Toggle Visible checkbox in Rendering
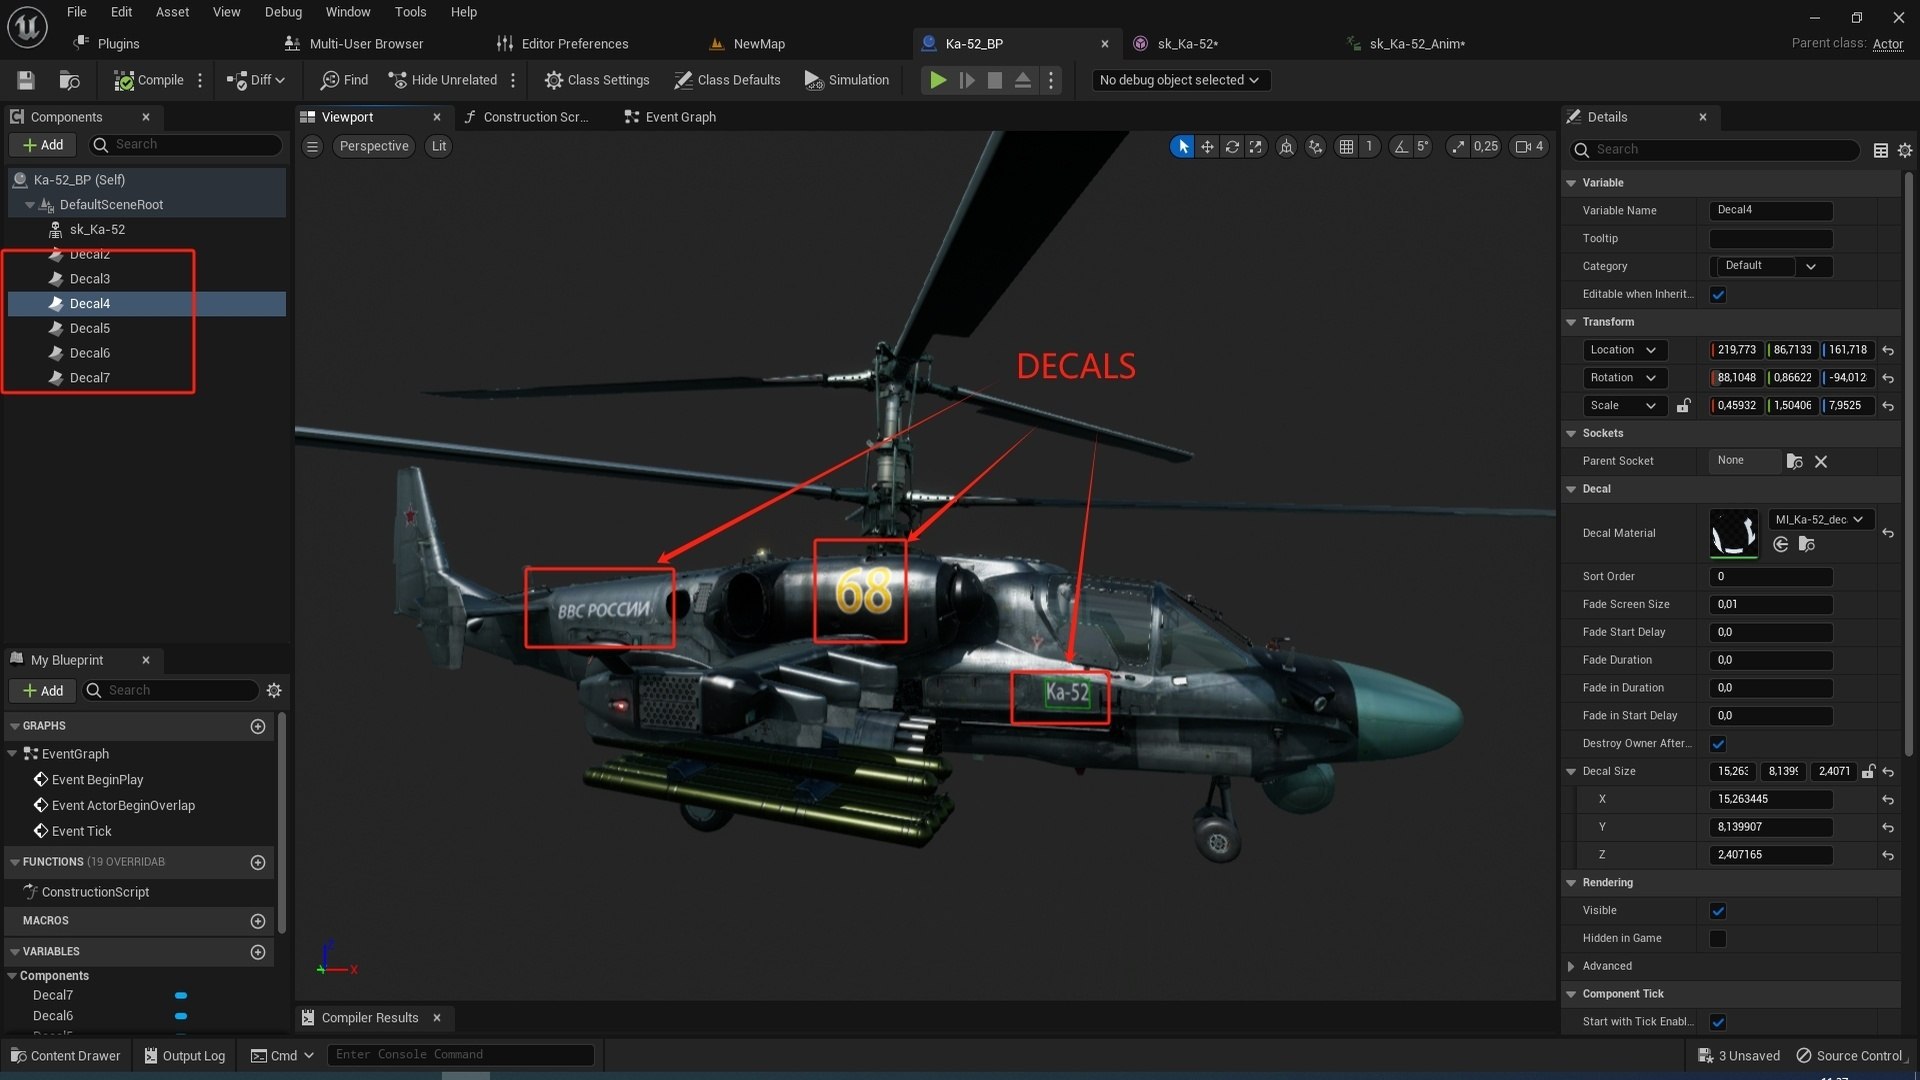Screen dimensions: 1920x1080 1718,910
